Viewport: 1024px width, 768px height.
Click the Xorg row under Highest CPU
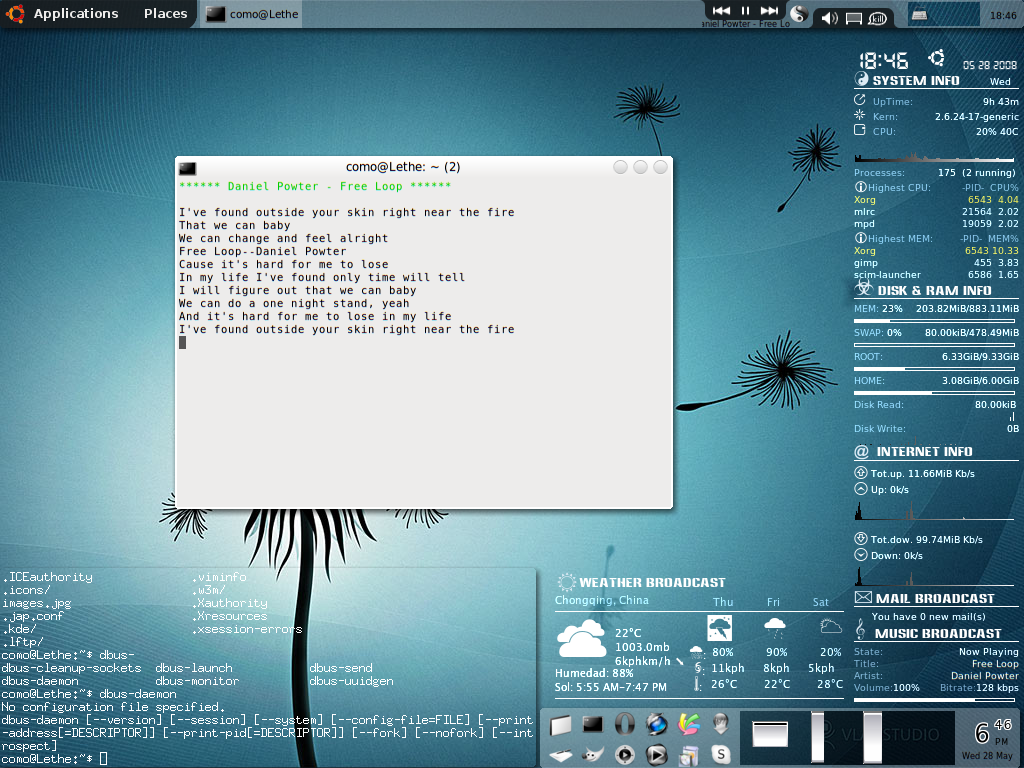pyautogui.click(x=936, y=200)
